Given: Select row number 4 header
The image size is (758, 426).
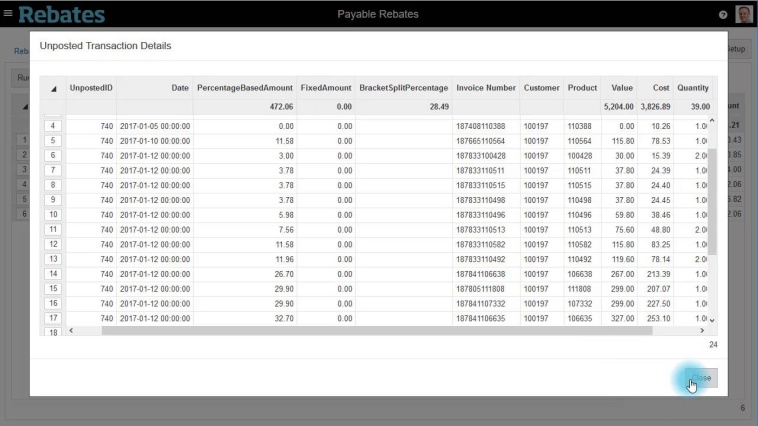Looking at the screenshot, I should click(x=53, y=126).
